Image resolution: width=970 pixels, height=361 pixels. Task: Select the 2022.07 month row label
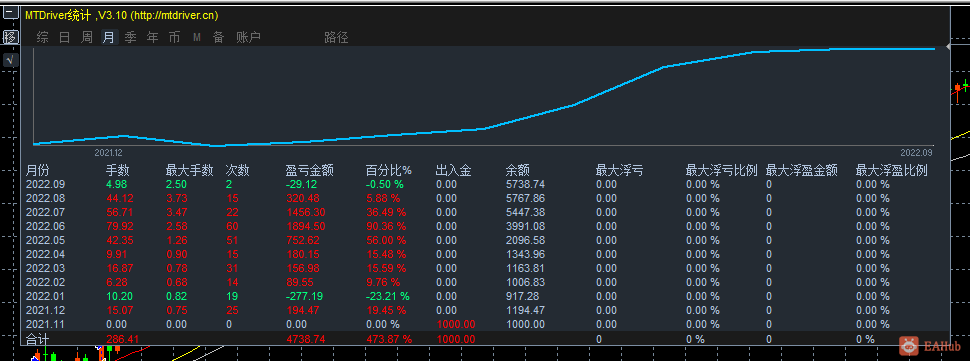(45, 213)
